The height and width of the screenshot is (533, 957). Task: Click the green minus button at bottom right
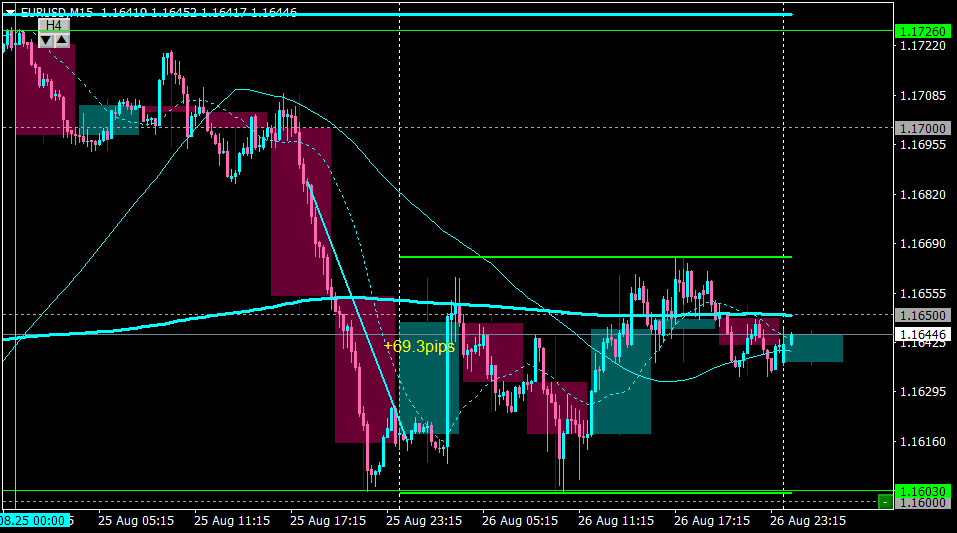885,502
